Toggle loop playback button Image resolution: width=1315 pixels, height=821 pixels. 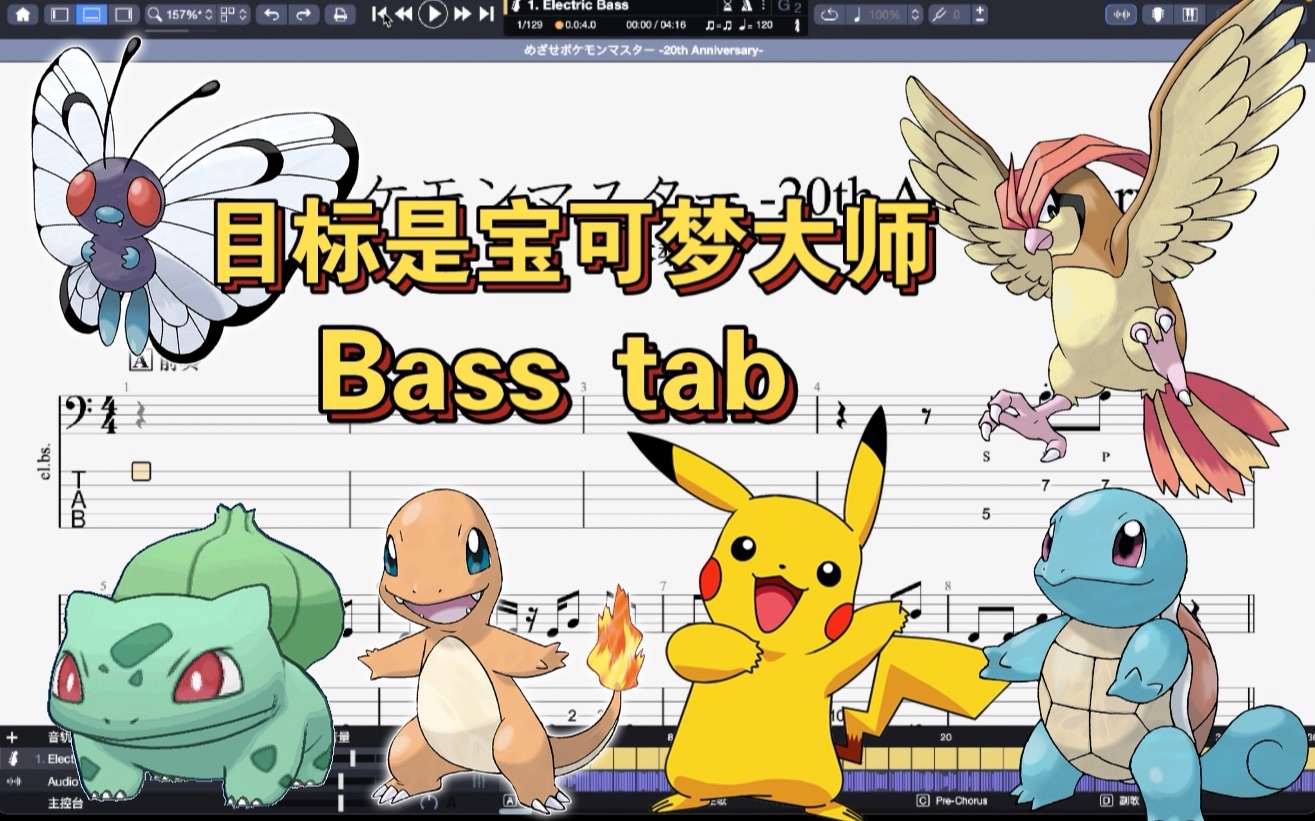830,15
